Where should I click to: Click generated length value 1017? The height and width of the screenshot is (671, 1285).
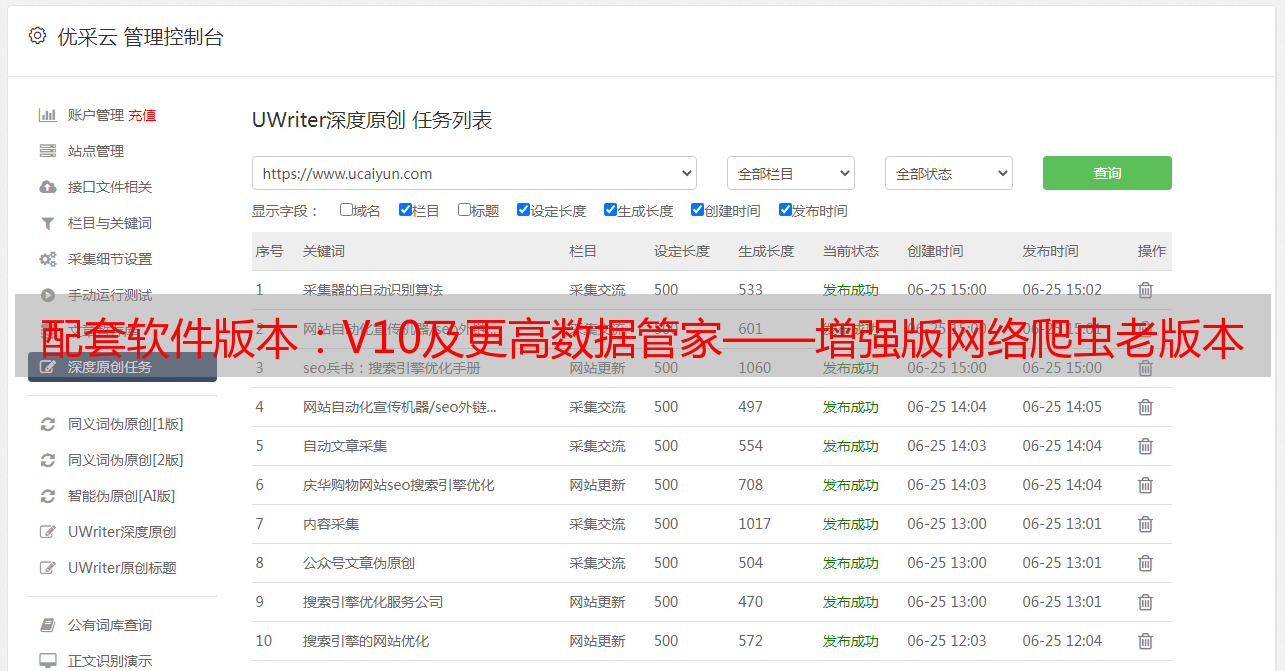(x=754, y=524)
